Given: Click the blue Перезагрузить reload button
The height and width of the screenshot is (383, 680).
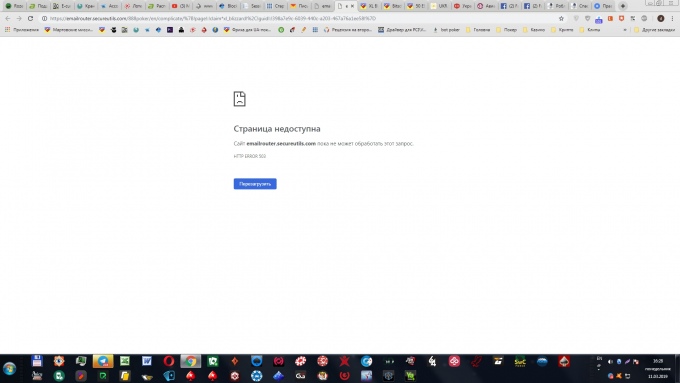Looking at the screenshot, I should [x=255, y=184].
